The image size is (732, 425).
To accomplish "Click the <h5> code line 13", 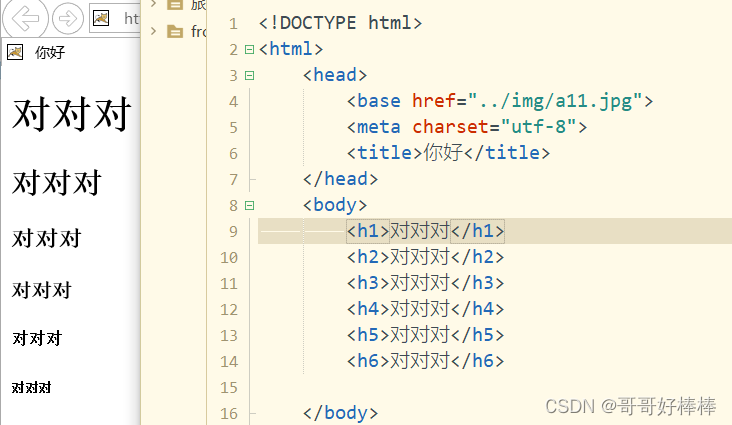I will (425, 335).
